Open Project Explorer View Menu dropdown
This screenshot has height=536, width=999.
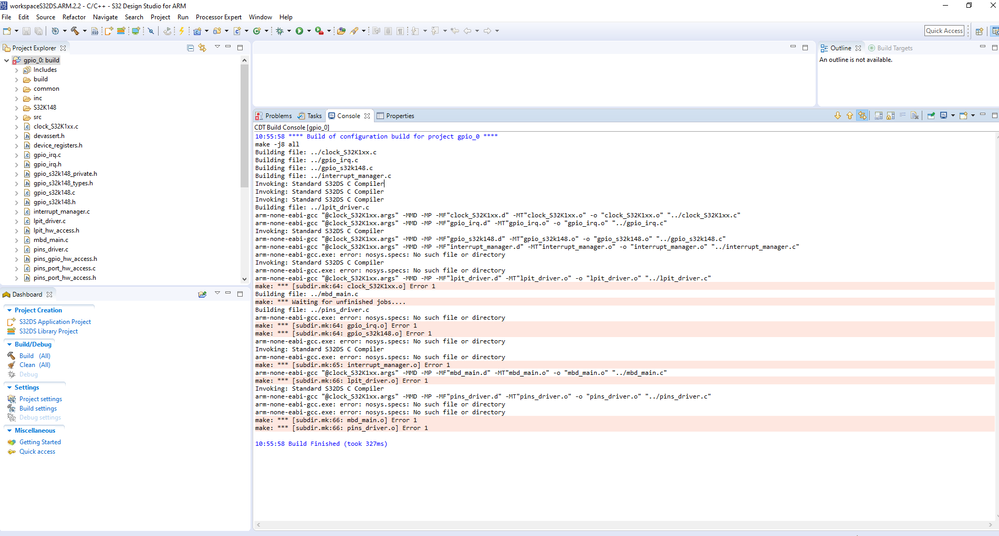[217, 47]
